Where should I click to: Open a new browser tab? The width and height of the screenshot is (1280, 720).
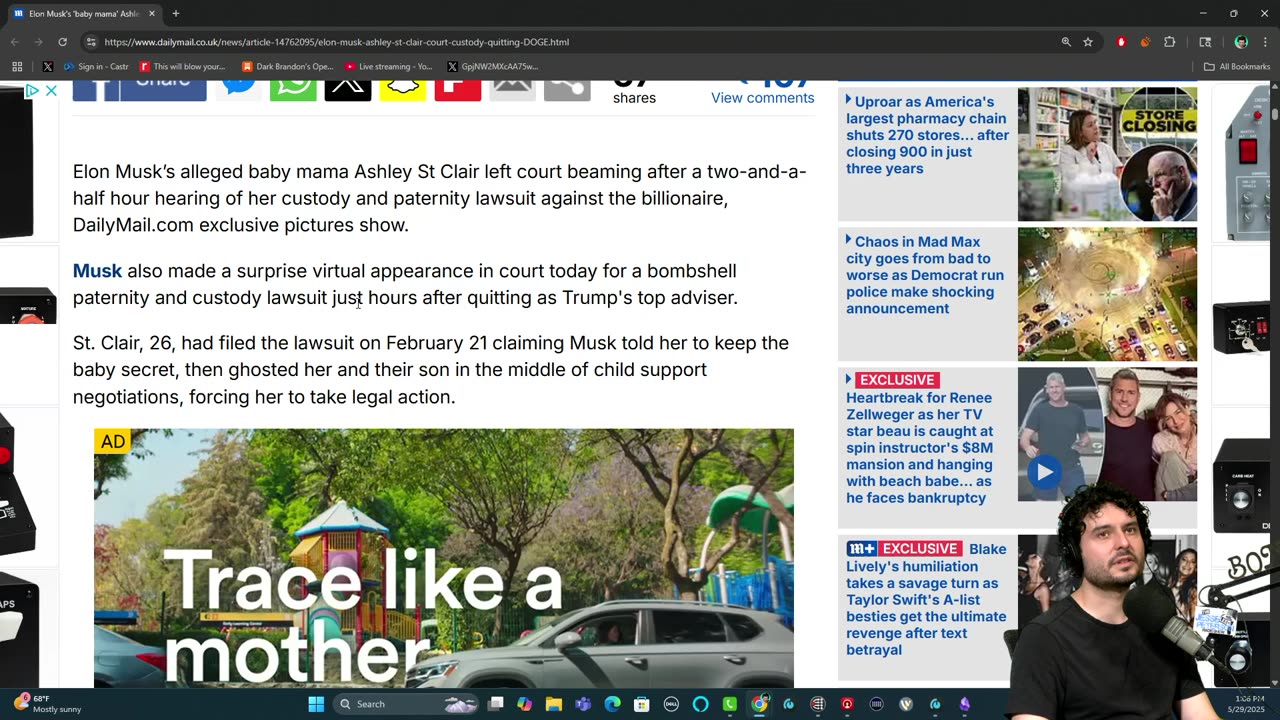(x=175, y=13)
